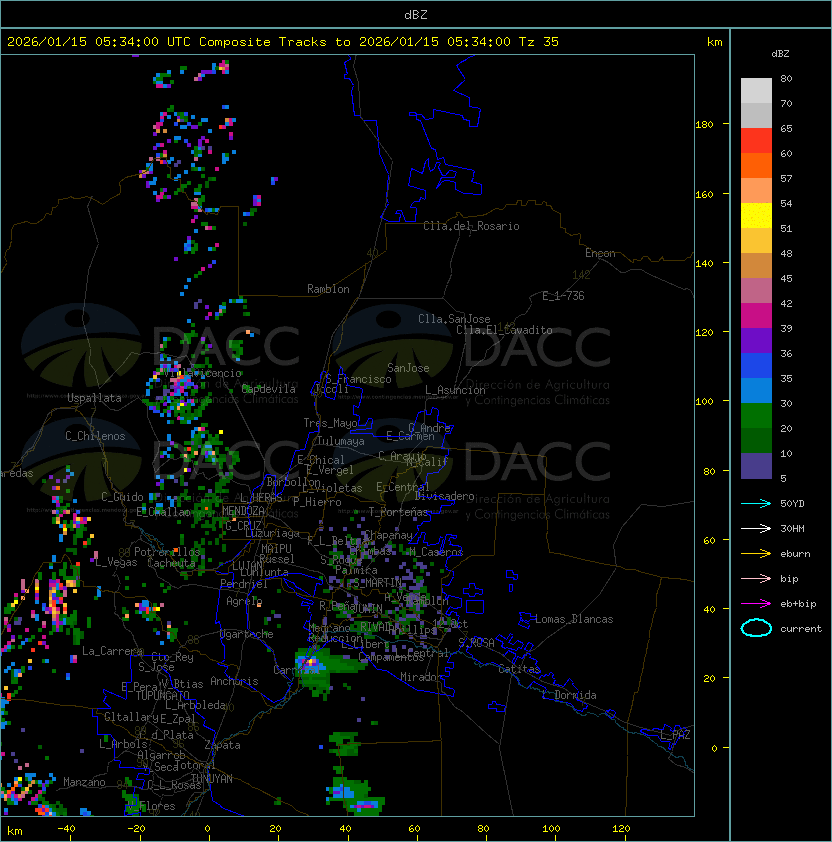This screenshot has height=842, width=832.
Task: Click the Capdevila place label
Action: point(269,389)
